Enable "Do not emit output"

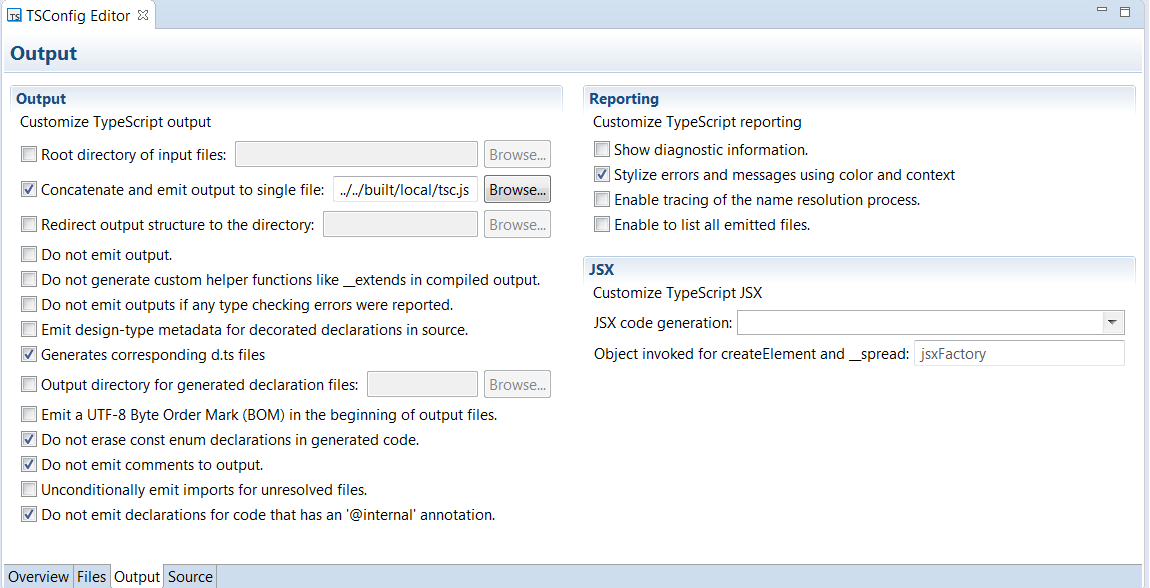click(28, 254)
